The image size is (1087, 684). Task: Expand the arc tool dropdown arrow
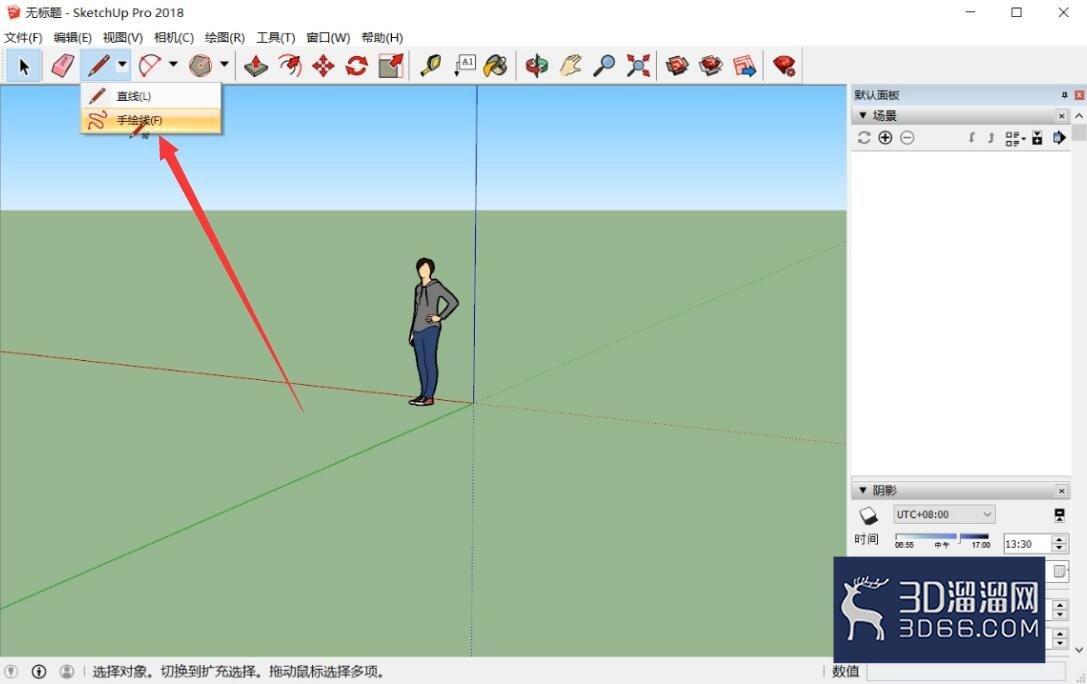coord(173,64)
